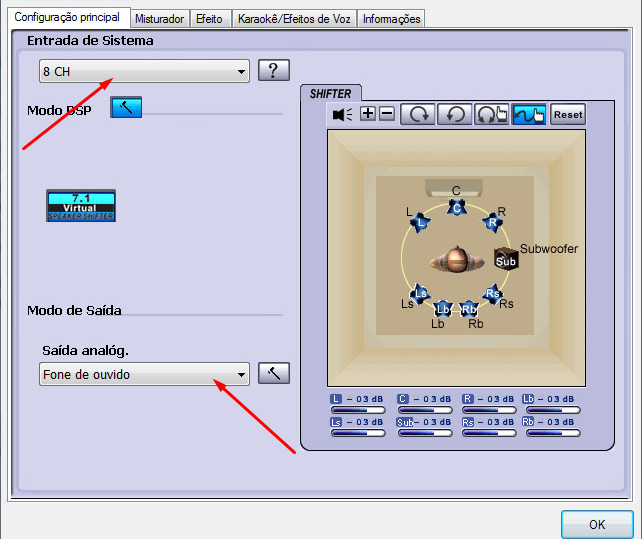This screenshot has height=547, width=644.
Task: Click the minus button to decrease volume
Action: (x=386, y=114)
